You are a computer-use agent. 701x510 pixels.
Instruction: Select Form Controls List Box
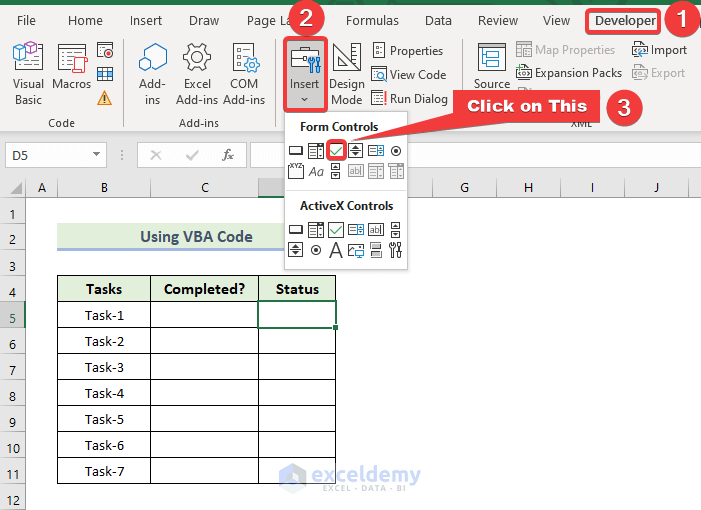pos(376,151)
